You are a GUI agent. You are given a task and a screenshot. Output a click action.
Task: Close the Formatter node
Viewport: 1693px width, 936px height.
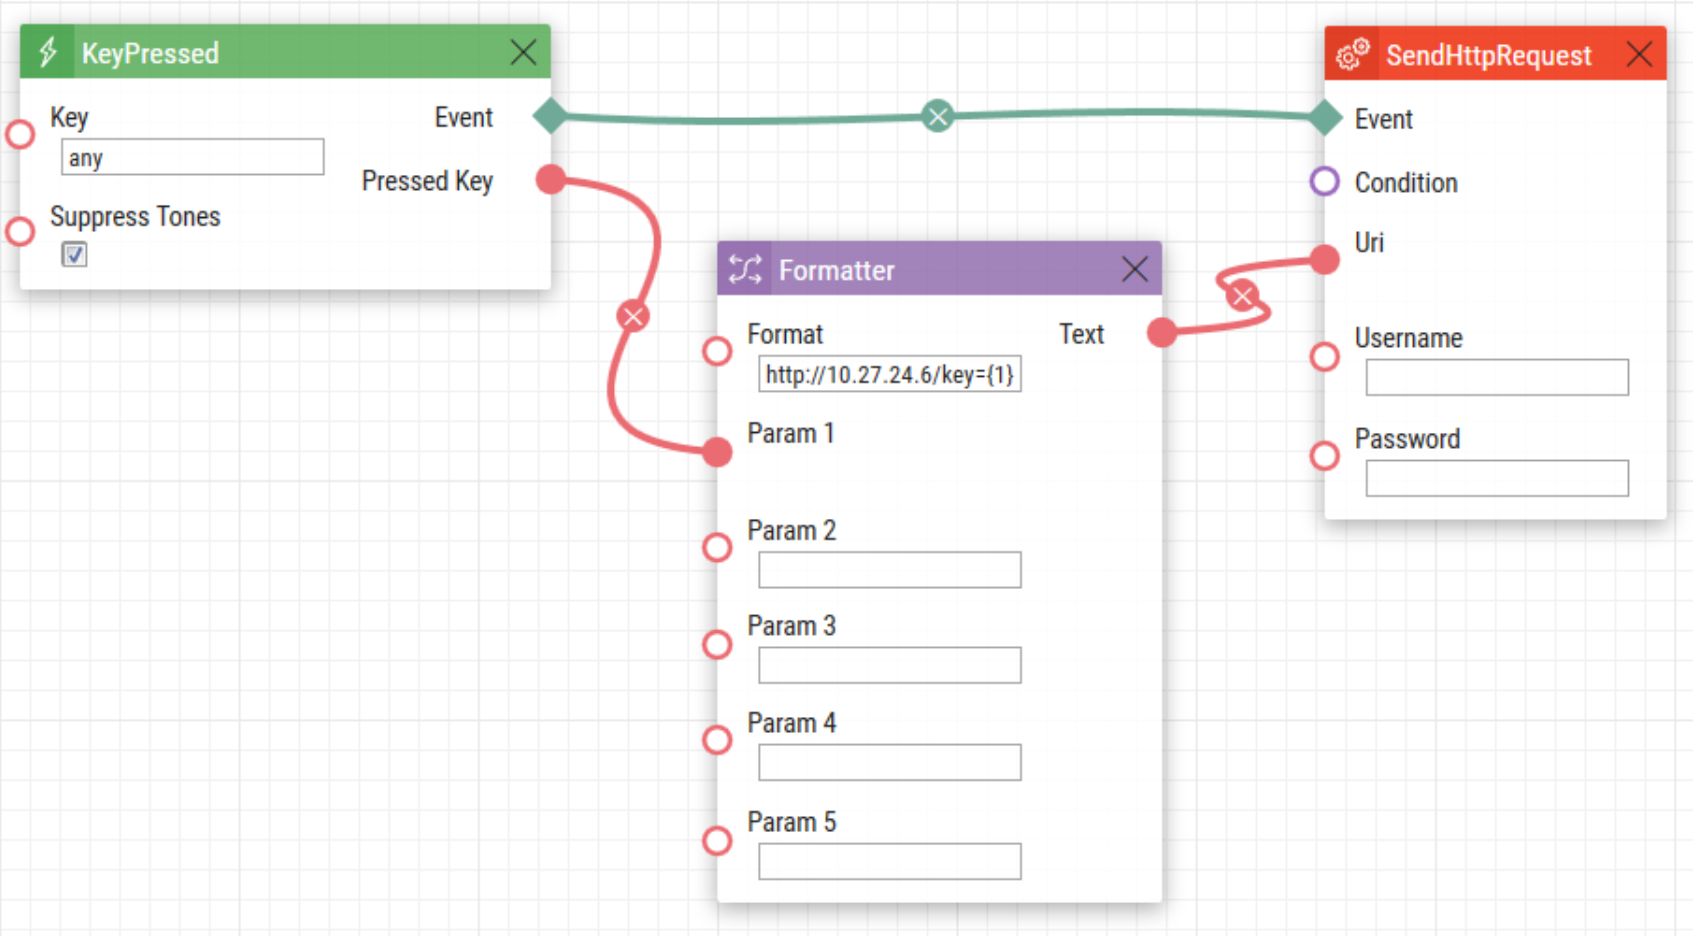1134,268
